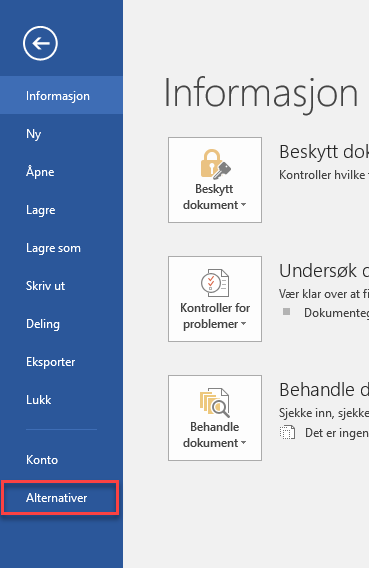Click the 'Kontroller hvilke' description text
369x568 pixels.
tap(324, 175)
